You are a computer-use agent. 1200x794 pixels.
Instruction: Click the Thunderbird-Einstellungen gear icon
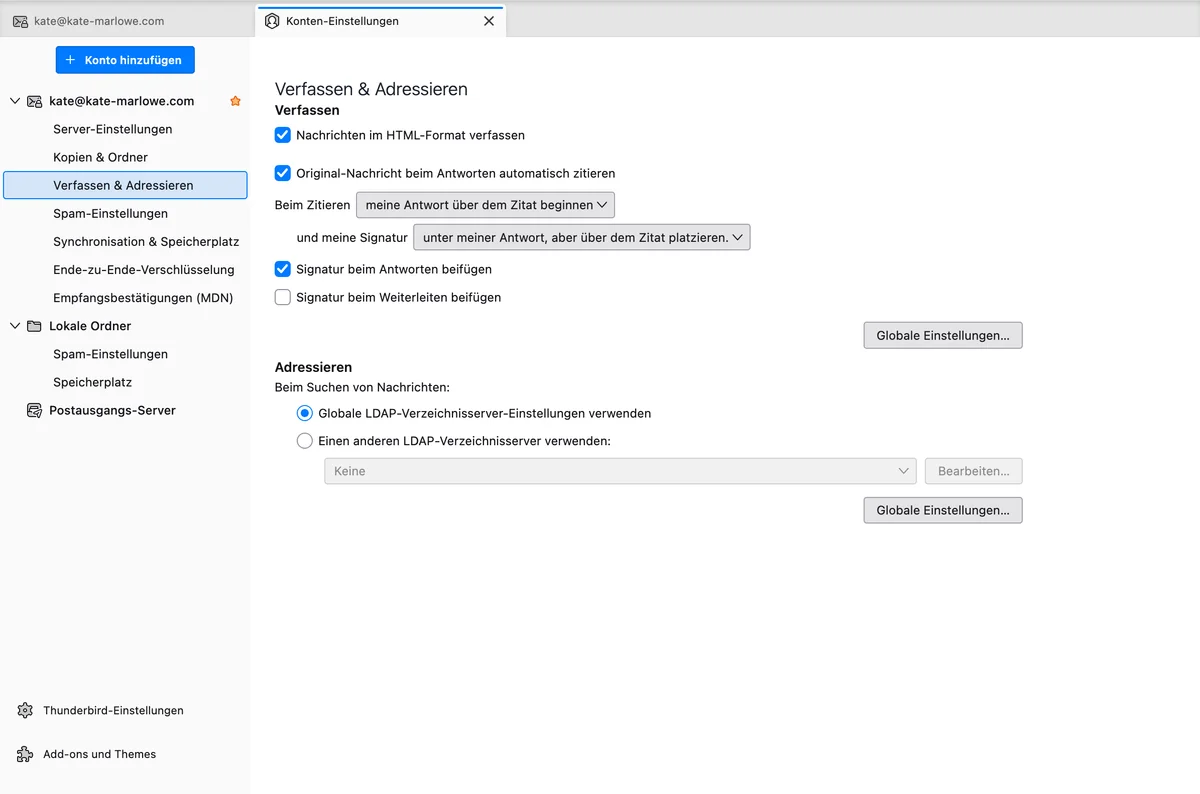pyautogui.click(x=25, y=710)
